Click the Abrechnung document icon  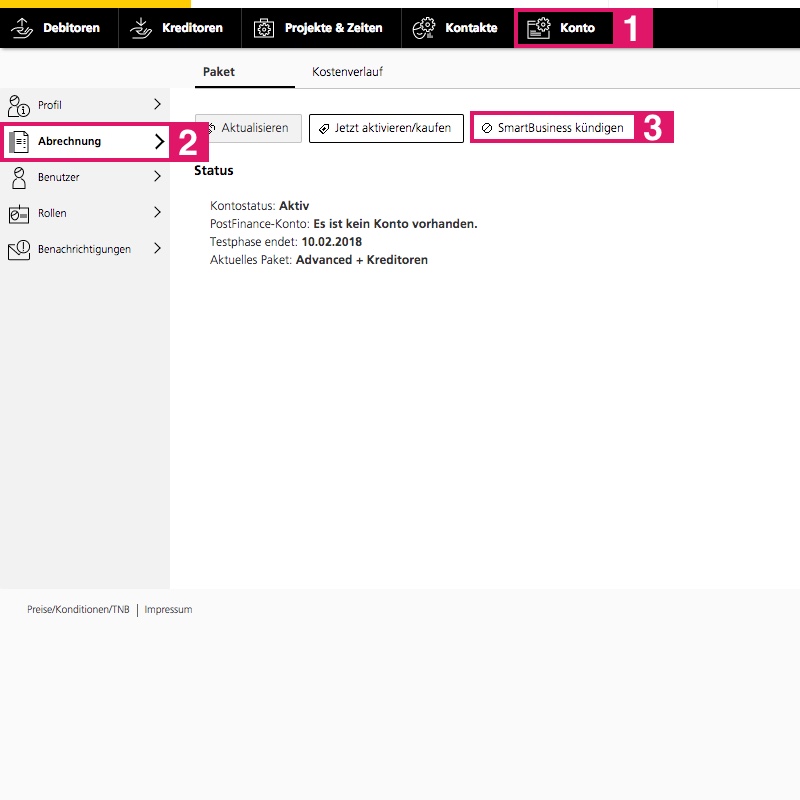[x=19, y=142]
